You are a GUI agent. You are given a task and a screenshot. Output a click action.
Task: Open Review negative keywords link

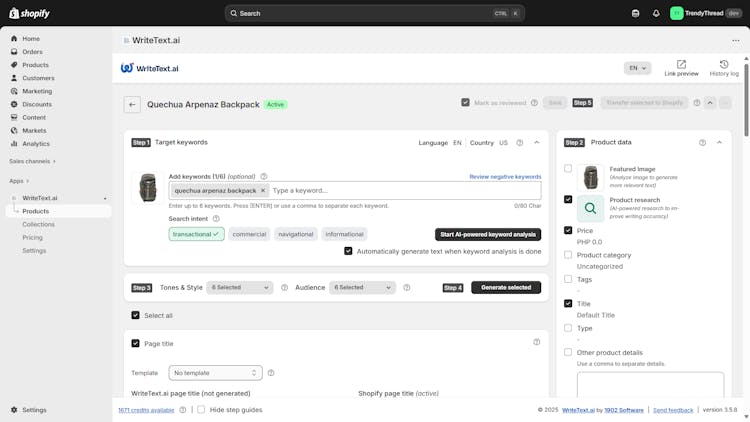(x=505, y=176)
